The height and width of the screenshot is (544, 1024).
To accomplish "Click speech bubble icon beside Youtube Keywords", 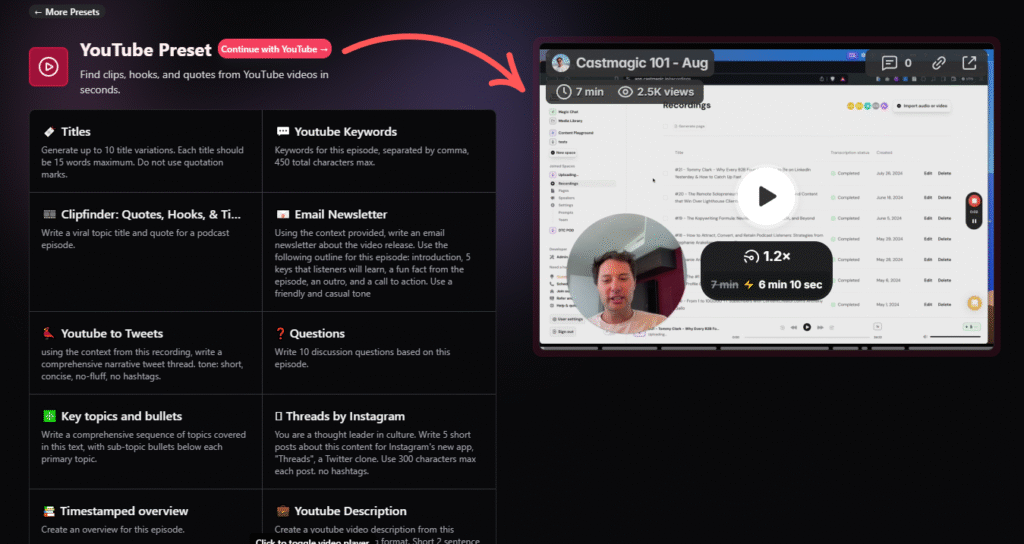I will 283,131.
